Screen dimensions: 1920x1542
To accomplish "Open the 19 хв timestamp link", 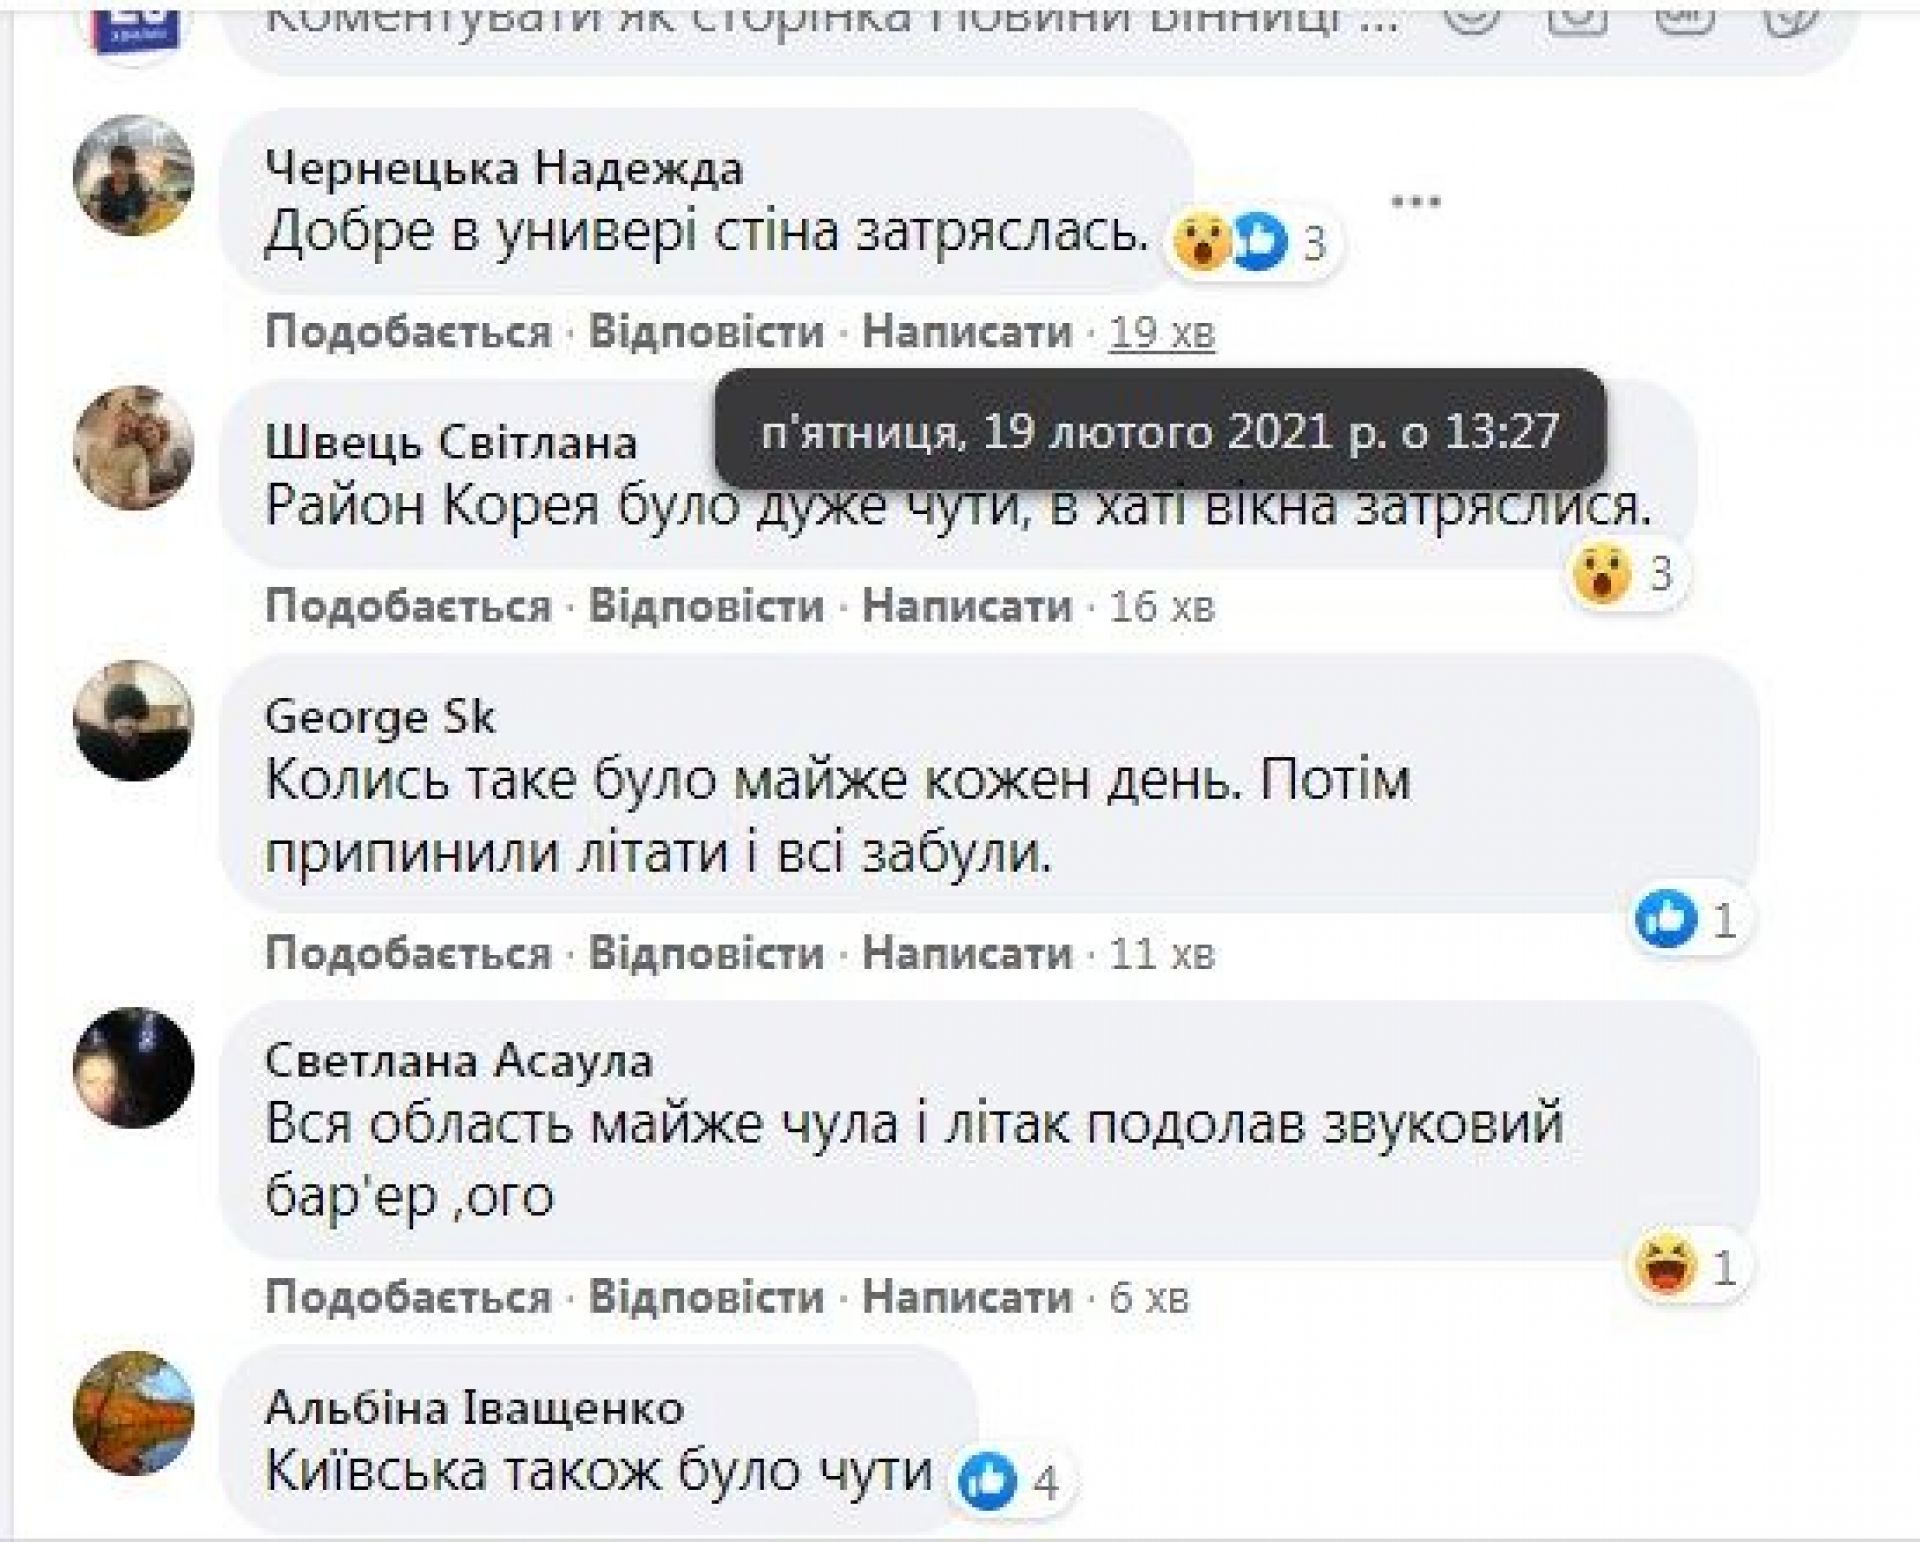I will pyautogui.click(x=1162, y=333).
